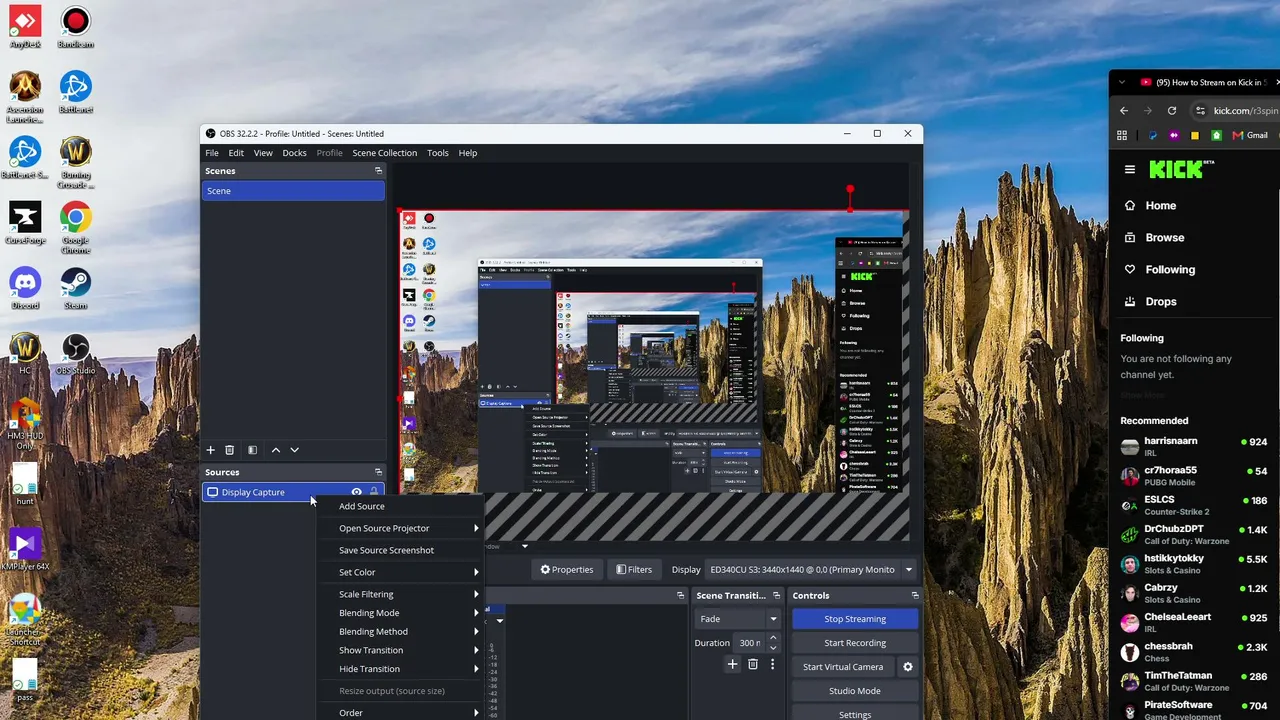
Task: Open the chessbrah recommended channel
Action: click(x=1195, y=652)
